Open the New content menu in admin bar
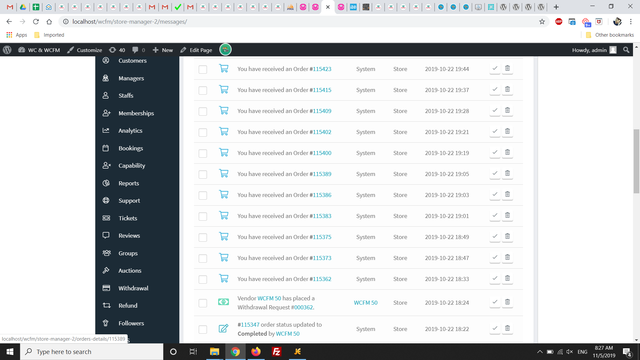This screenshot has width=640, height=360. click(163, 50)
